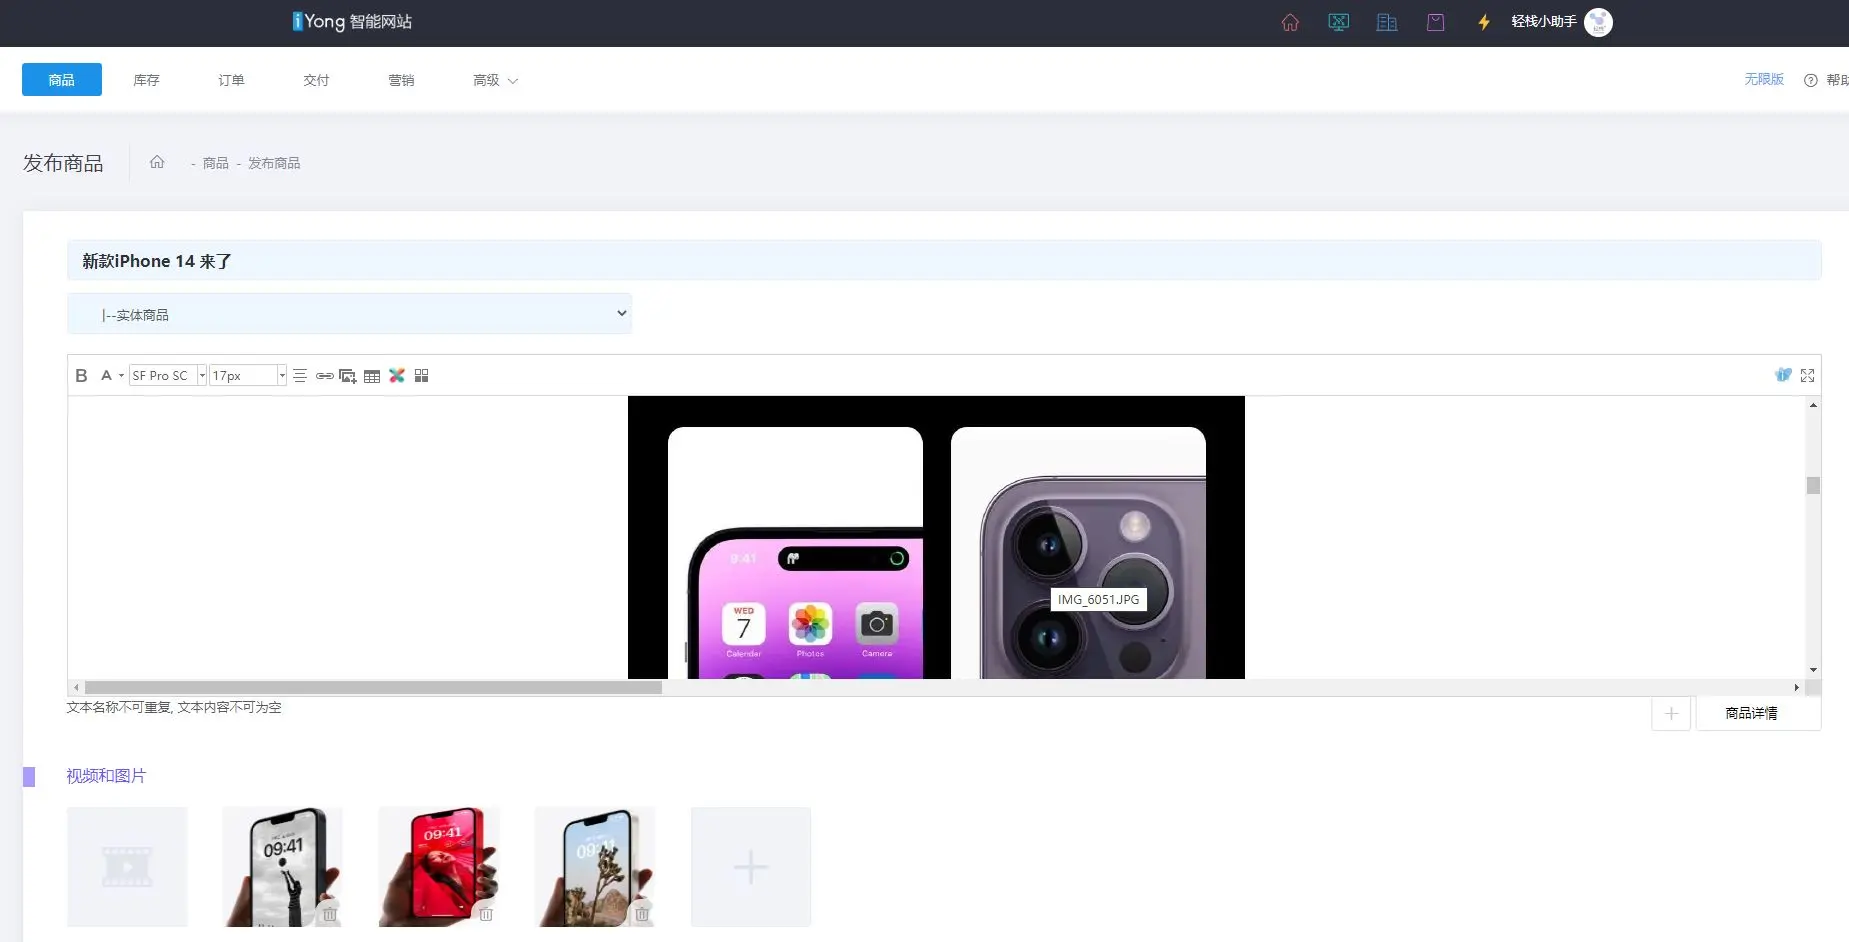Delete the red iPhone image

[486, 913]
